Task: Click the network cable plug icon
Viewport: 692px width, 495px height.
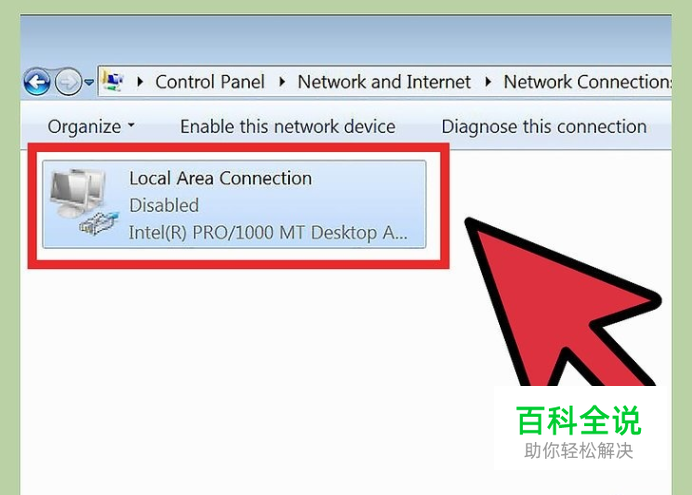Action: point(99,224)
